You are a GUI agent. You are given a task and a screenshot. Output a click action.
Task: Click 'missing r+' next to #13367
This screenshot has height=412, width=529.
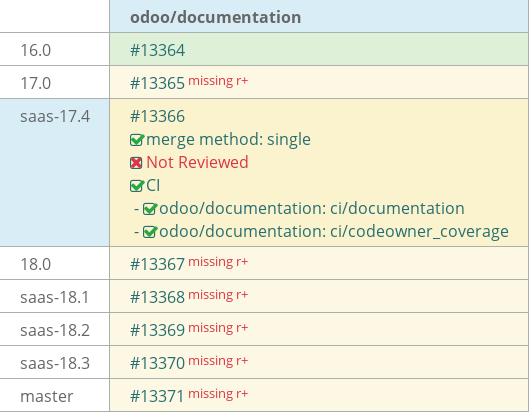[x=218, y=262]
